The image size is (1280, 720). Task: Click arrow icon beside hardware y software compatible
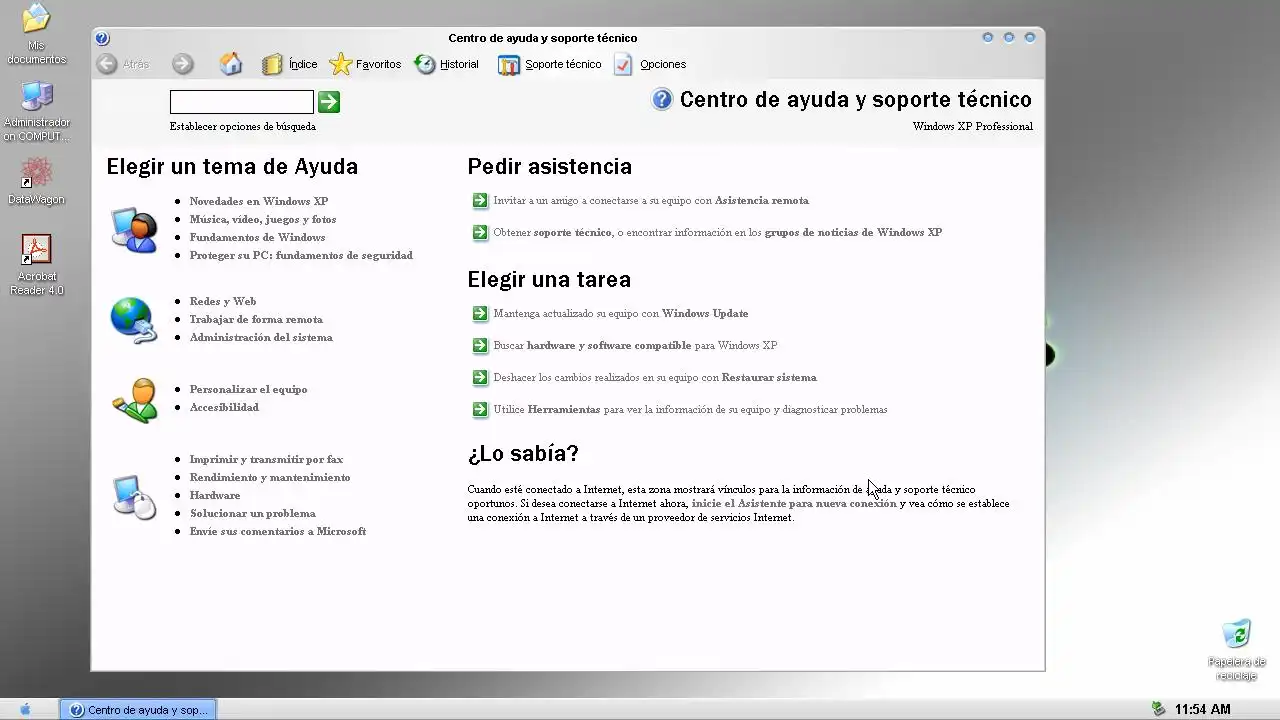point(480,345)
